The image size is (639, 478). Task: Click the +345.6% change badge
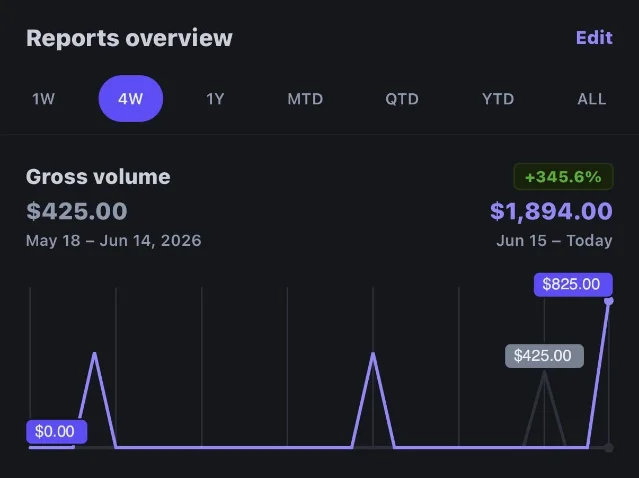(563, 176)
